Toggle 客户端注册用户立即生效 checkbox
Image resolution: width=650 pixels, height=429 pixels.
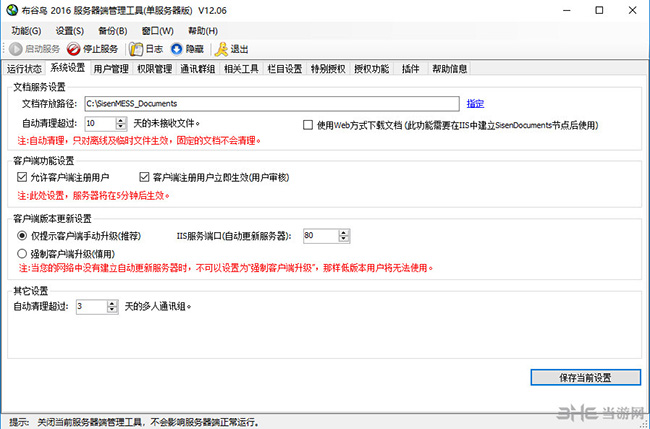click(x=144, y=177)
